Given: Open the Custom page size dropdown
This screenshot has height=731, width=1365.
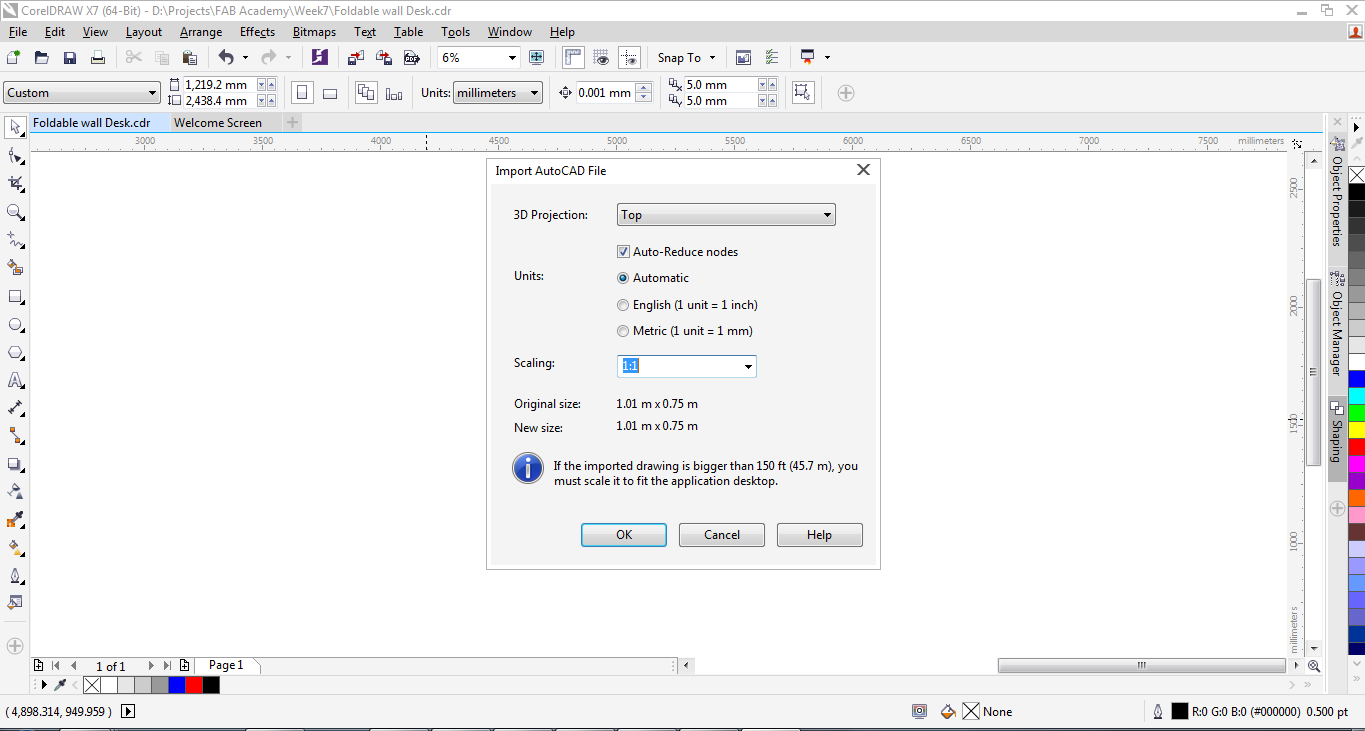Looking at the screenshot, I should point(82,93).
